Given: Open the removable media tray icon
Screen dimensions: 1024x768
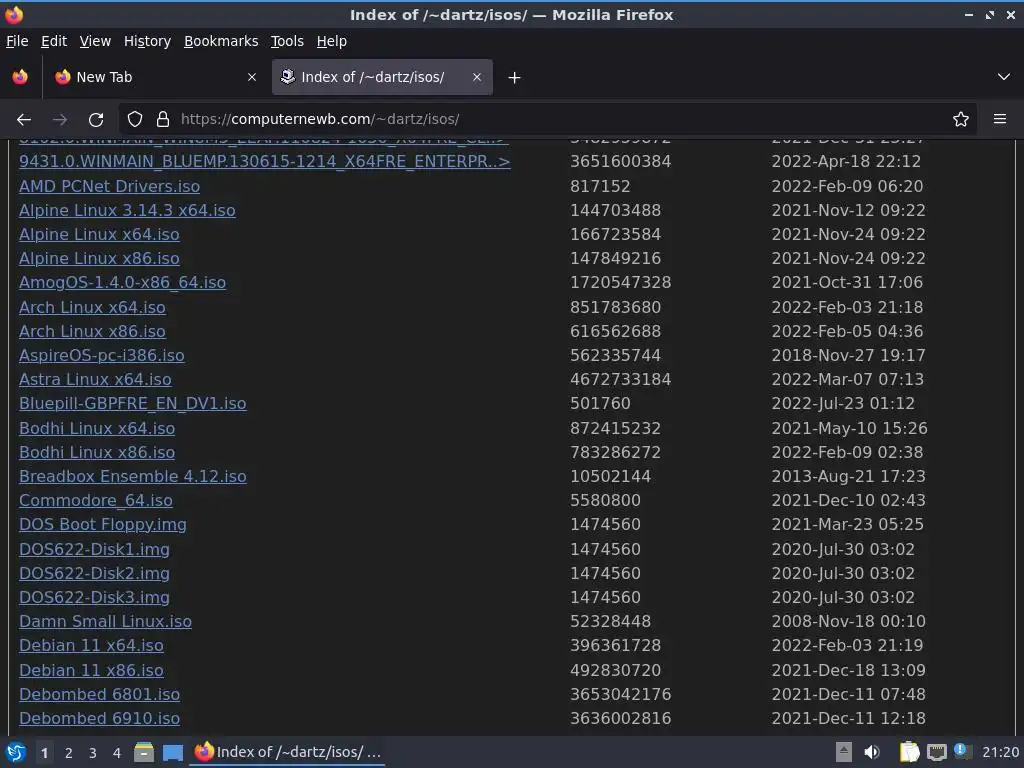Looking at the screenshot, I should (844, 752).
